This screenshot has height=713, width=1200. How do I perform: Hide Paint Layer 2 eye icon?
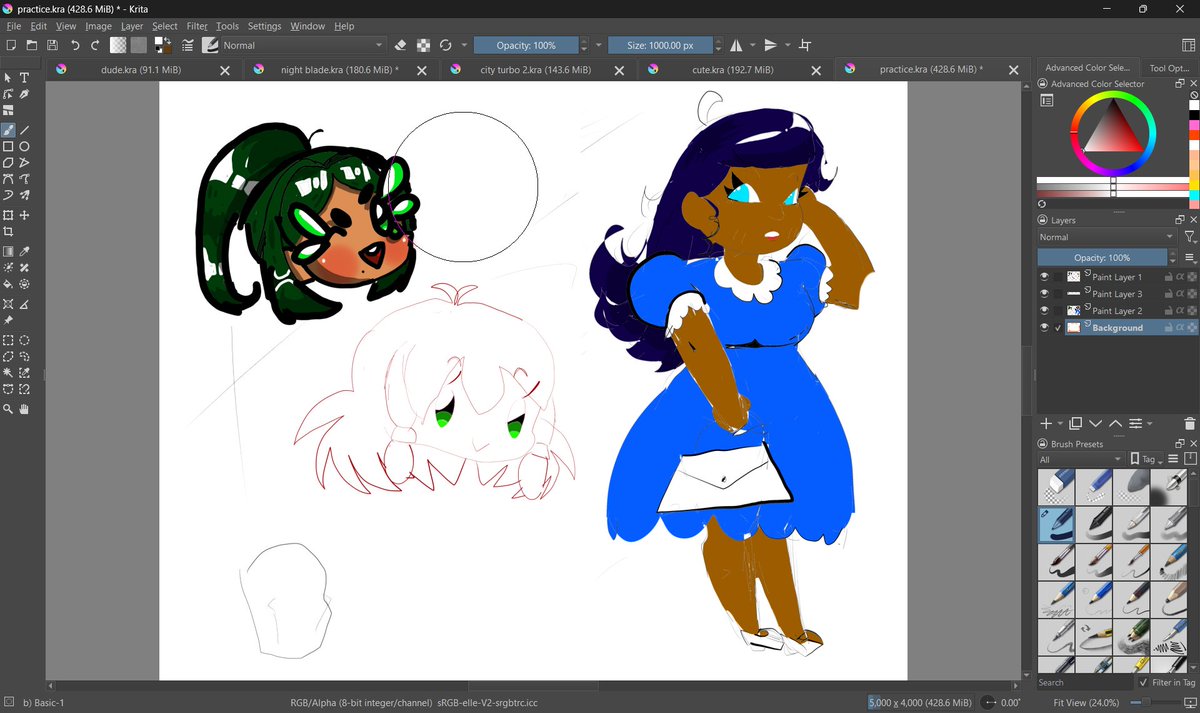pos(1045,311)
